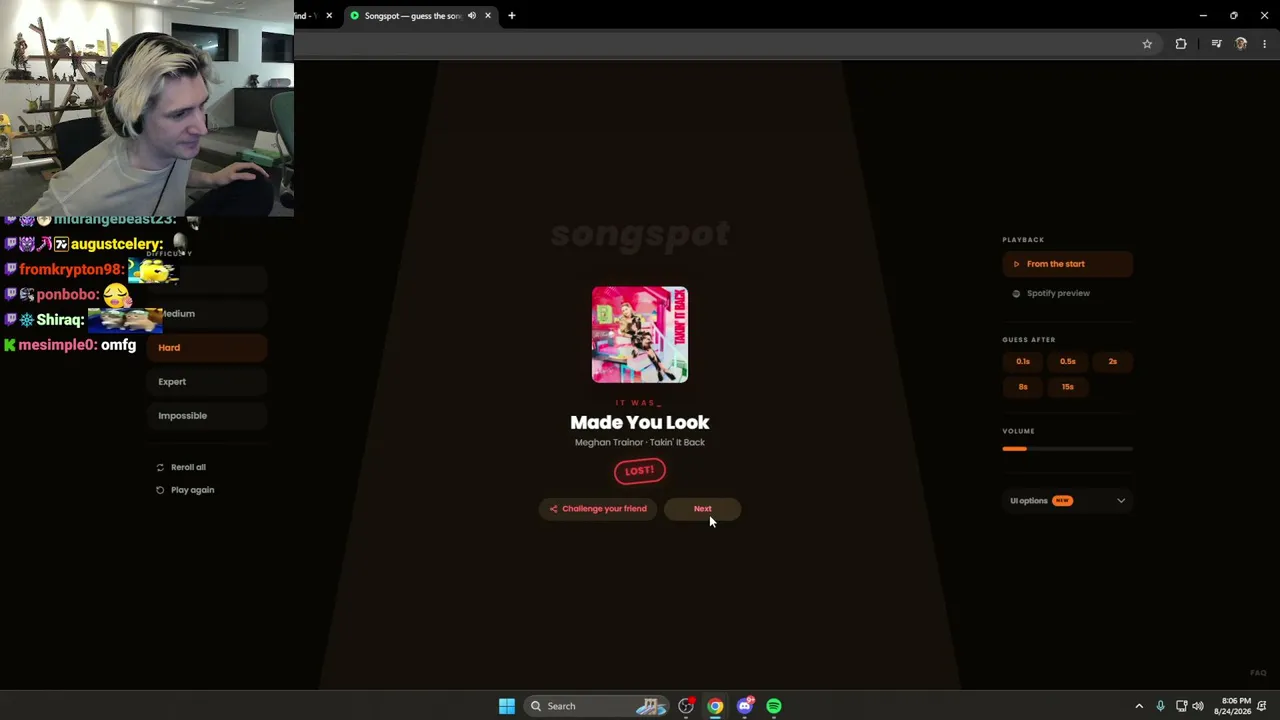Click the song title Made You Look

[x=640, y=423]
